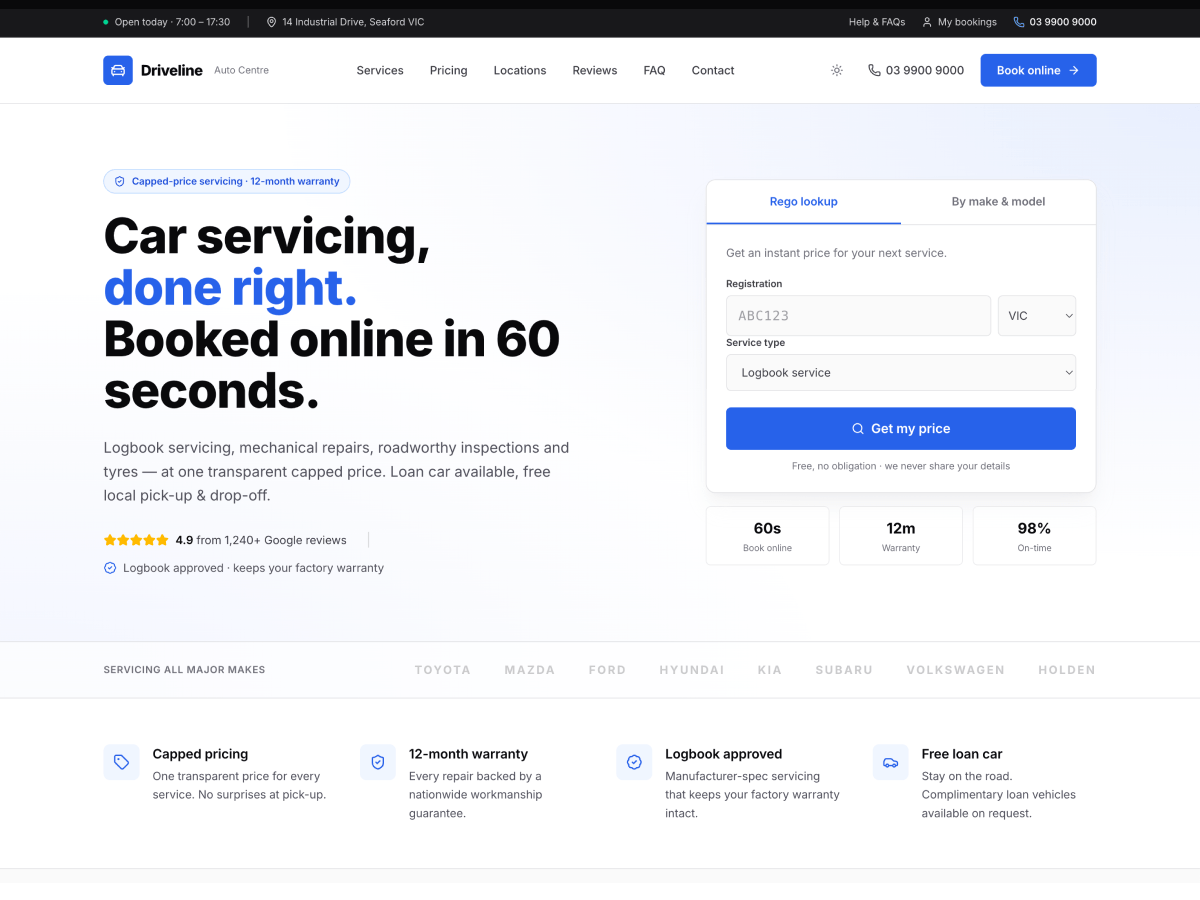Click the SERVICING ALL MAJOR MAKES label
Screen dimensions: 1200x900
point(184,670)
